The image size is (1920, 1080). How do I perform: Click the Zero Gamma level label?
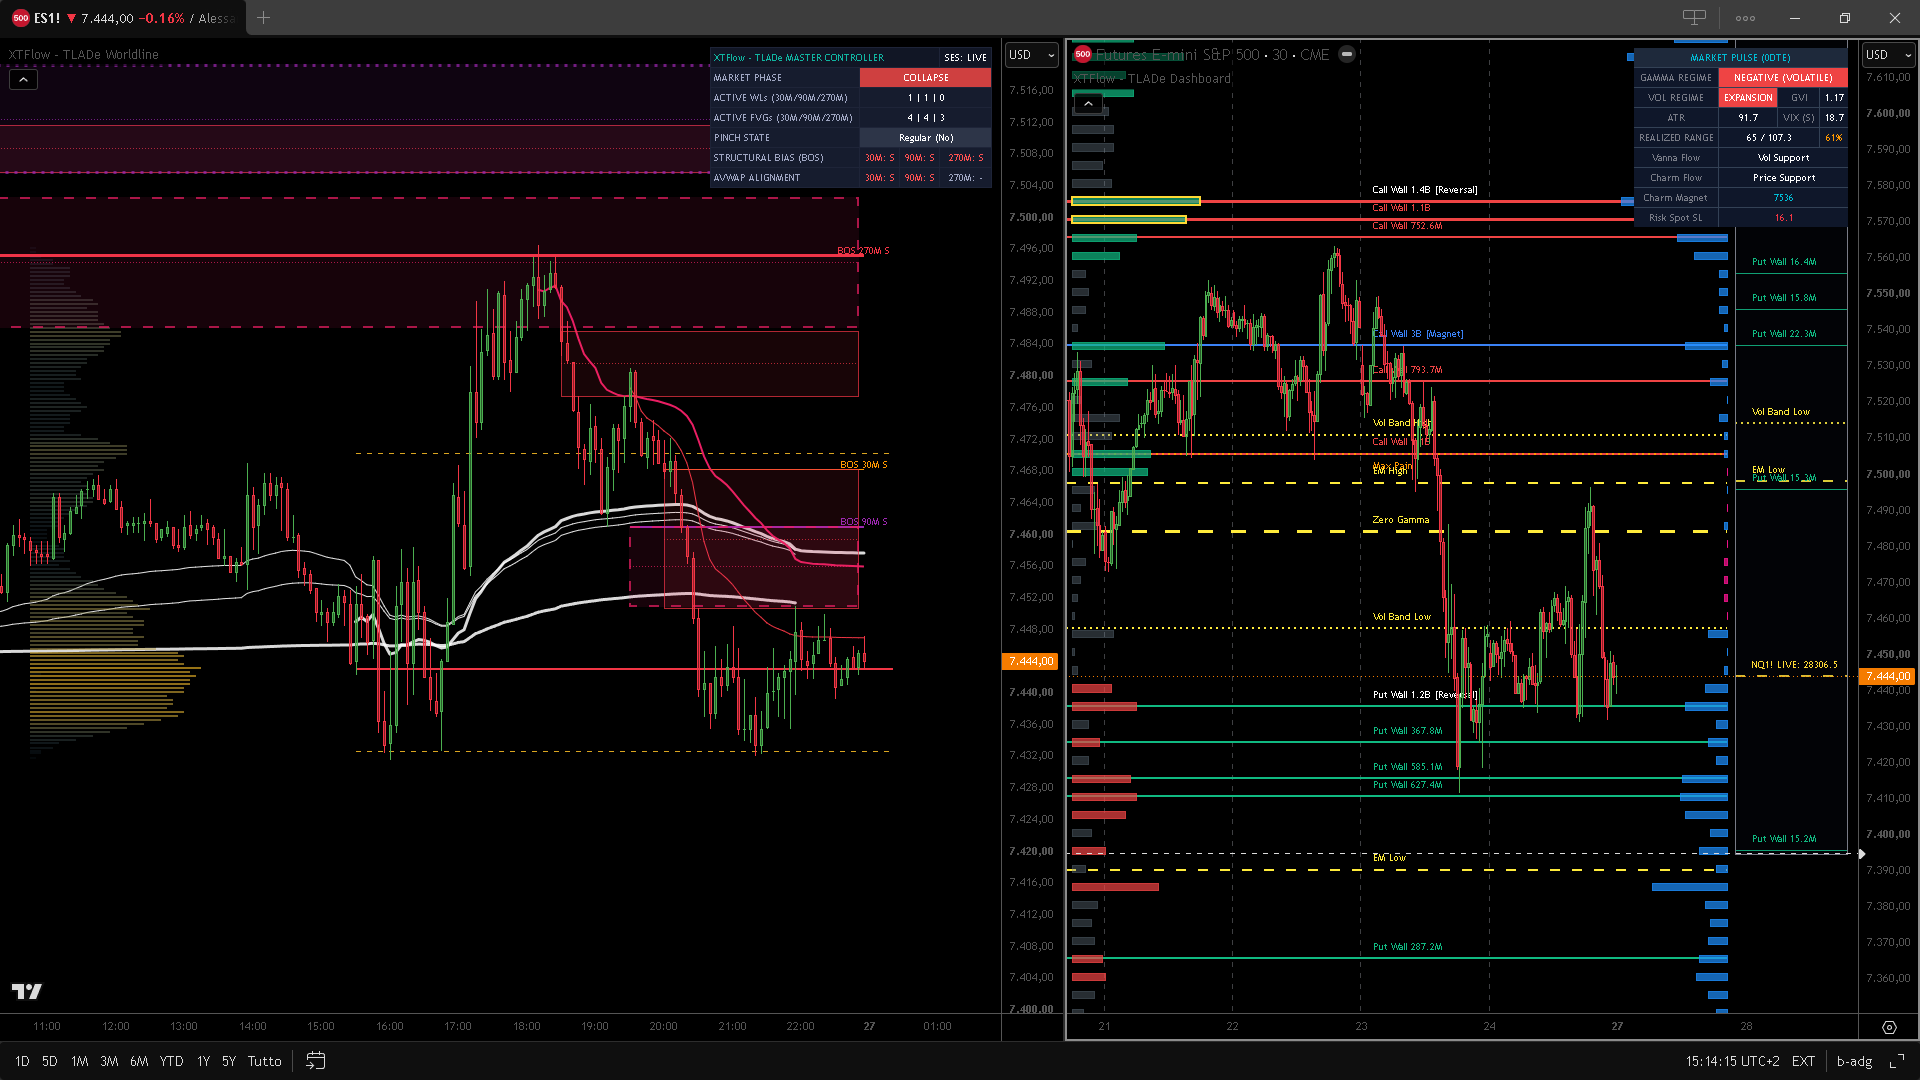pyautogui.click(x=1400, y=520)
